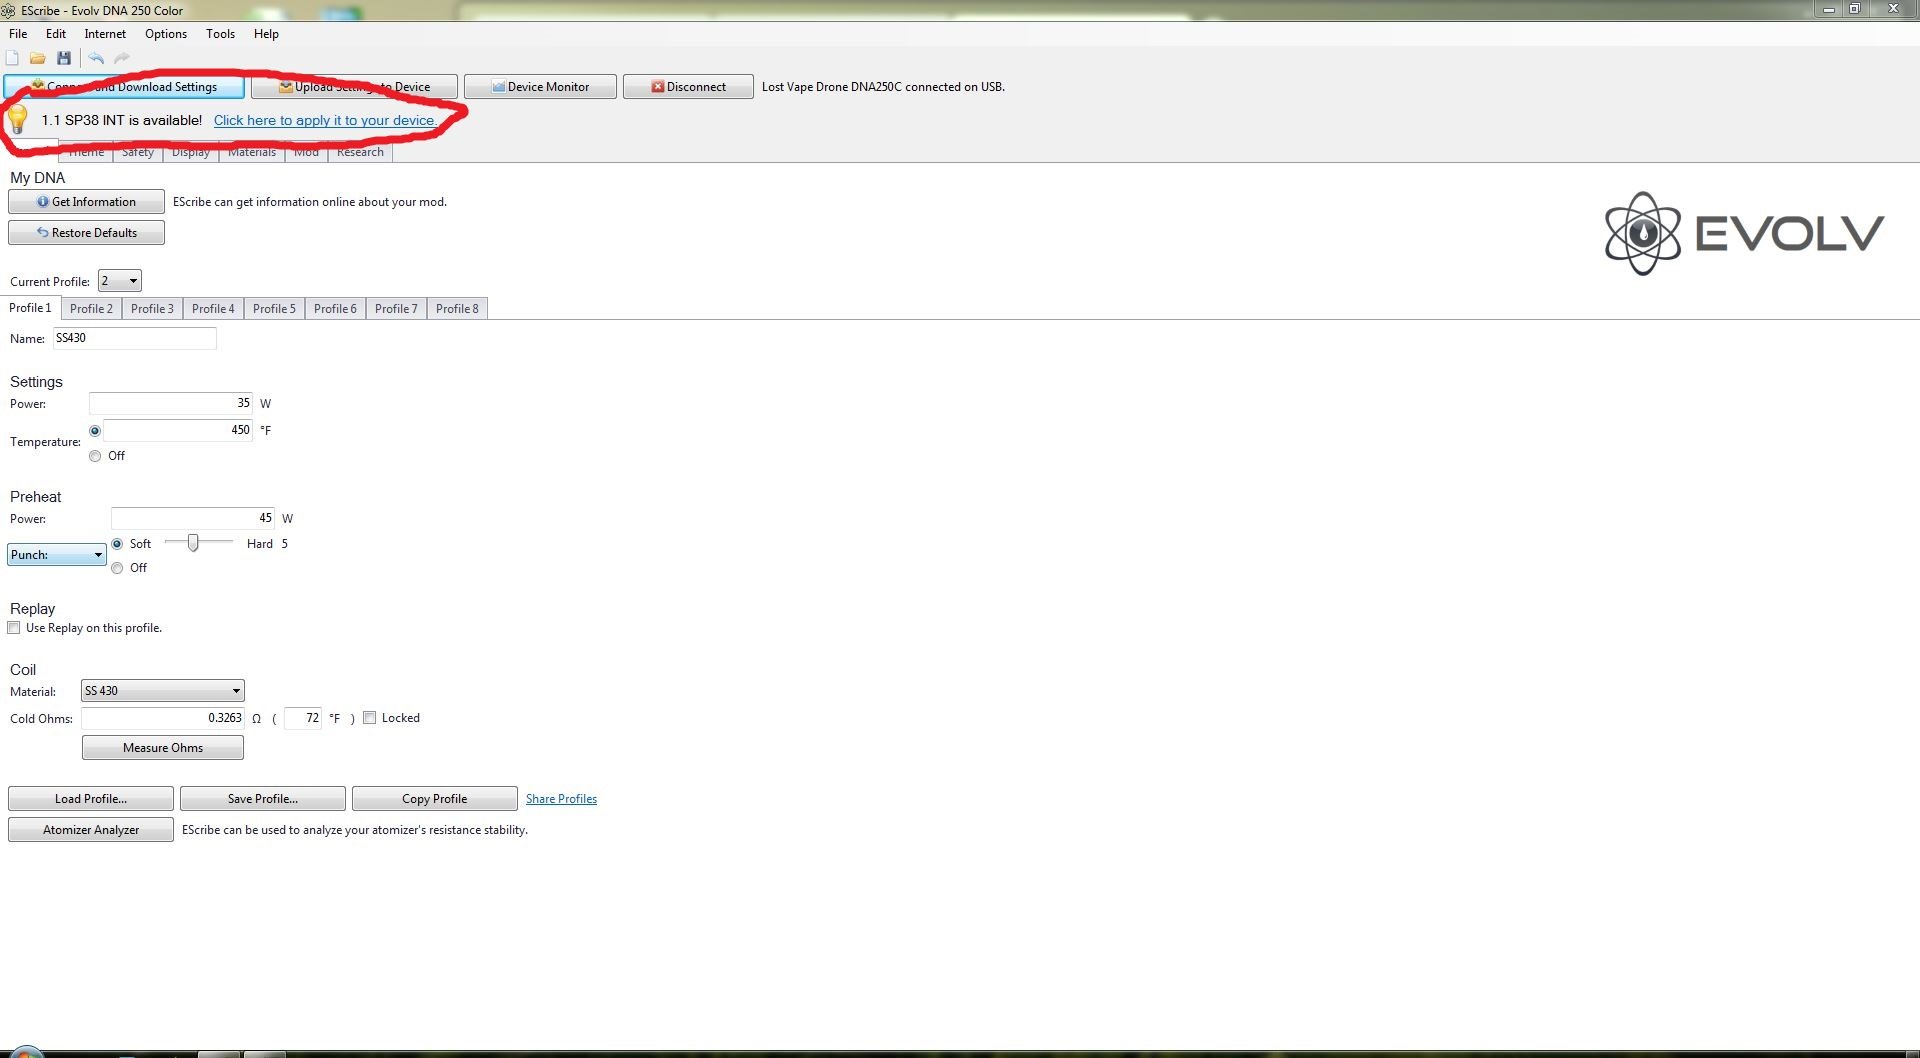Open the Punch preheat dropdown
This screenshot has width=1920, height=1058.
coord(57,555)
